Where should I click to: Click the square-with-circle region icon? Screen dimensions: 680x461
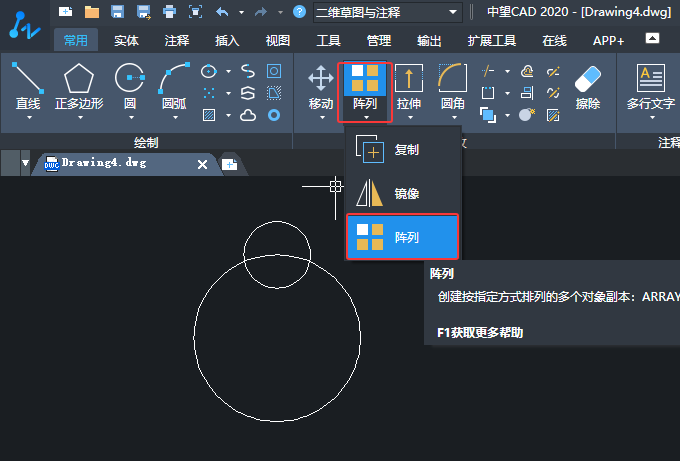tap(274, 71)
